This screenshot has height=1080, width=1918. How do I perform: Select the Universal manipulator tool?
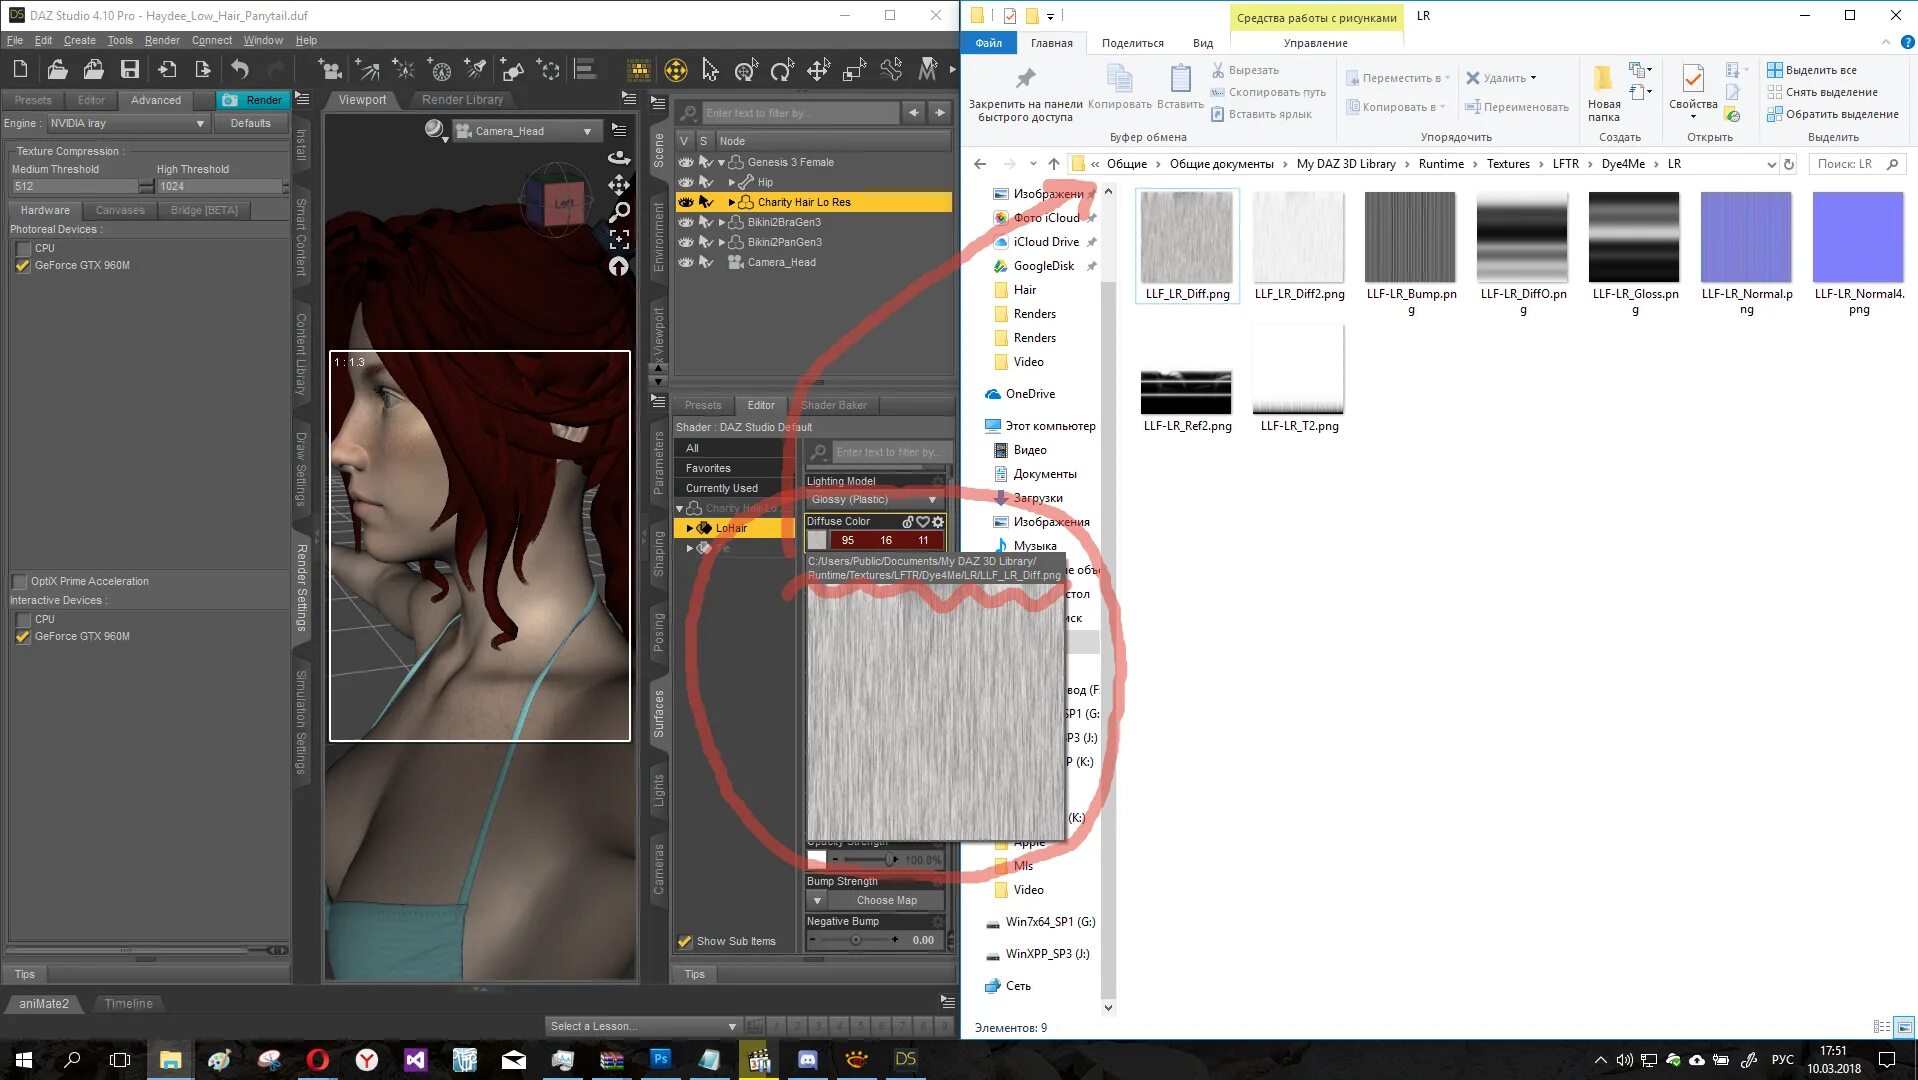[x=744, y=71]
